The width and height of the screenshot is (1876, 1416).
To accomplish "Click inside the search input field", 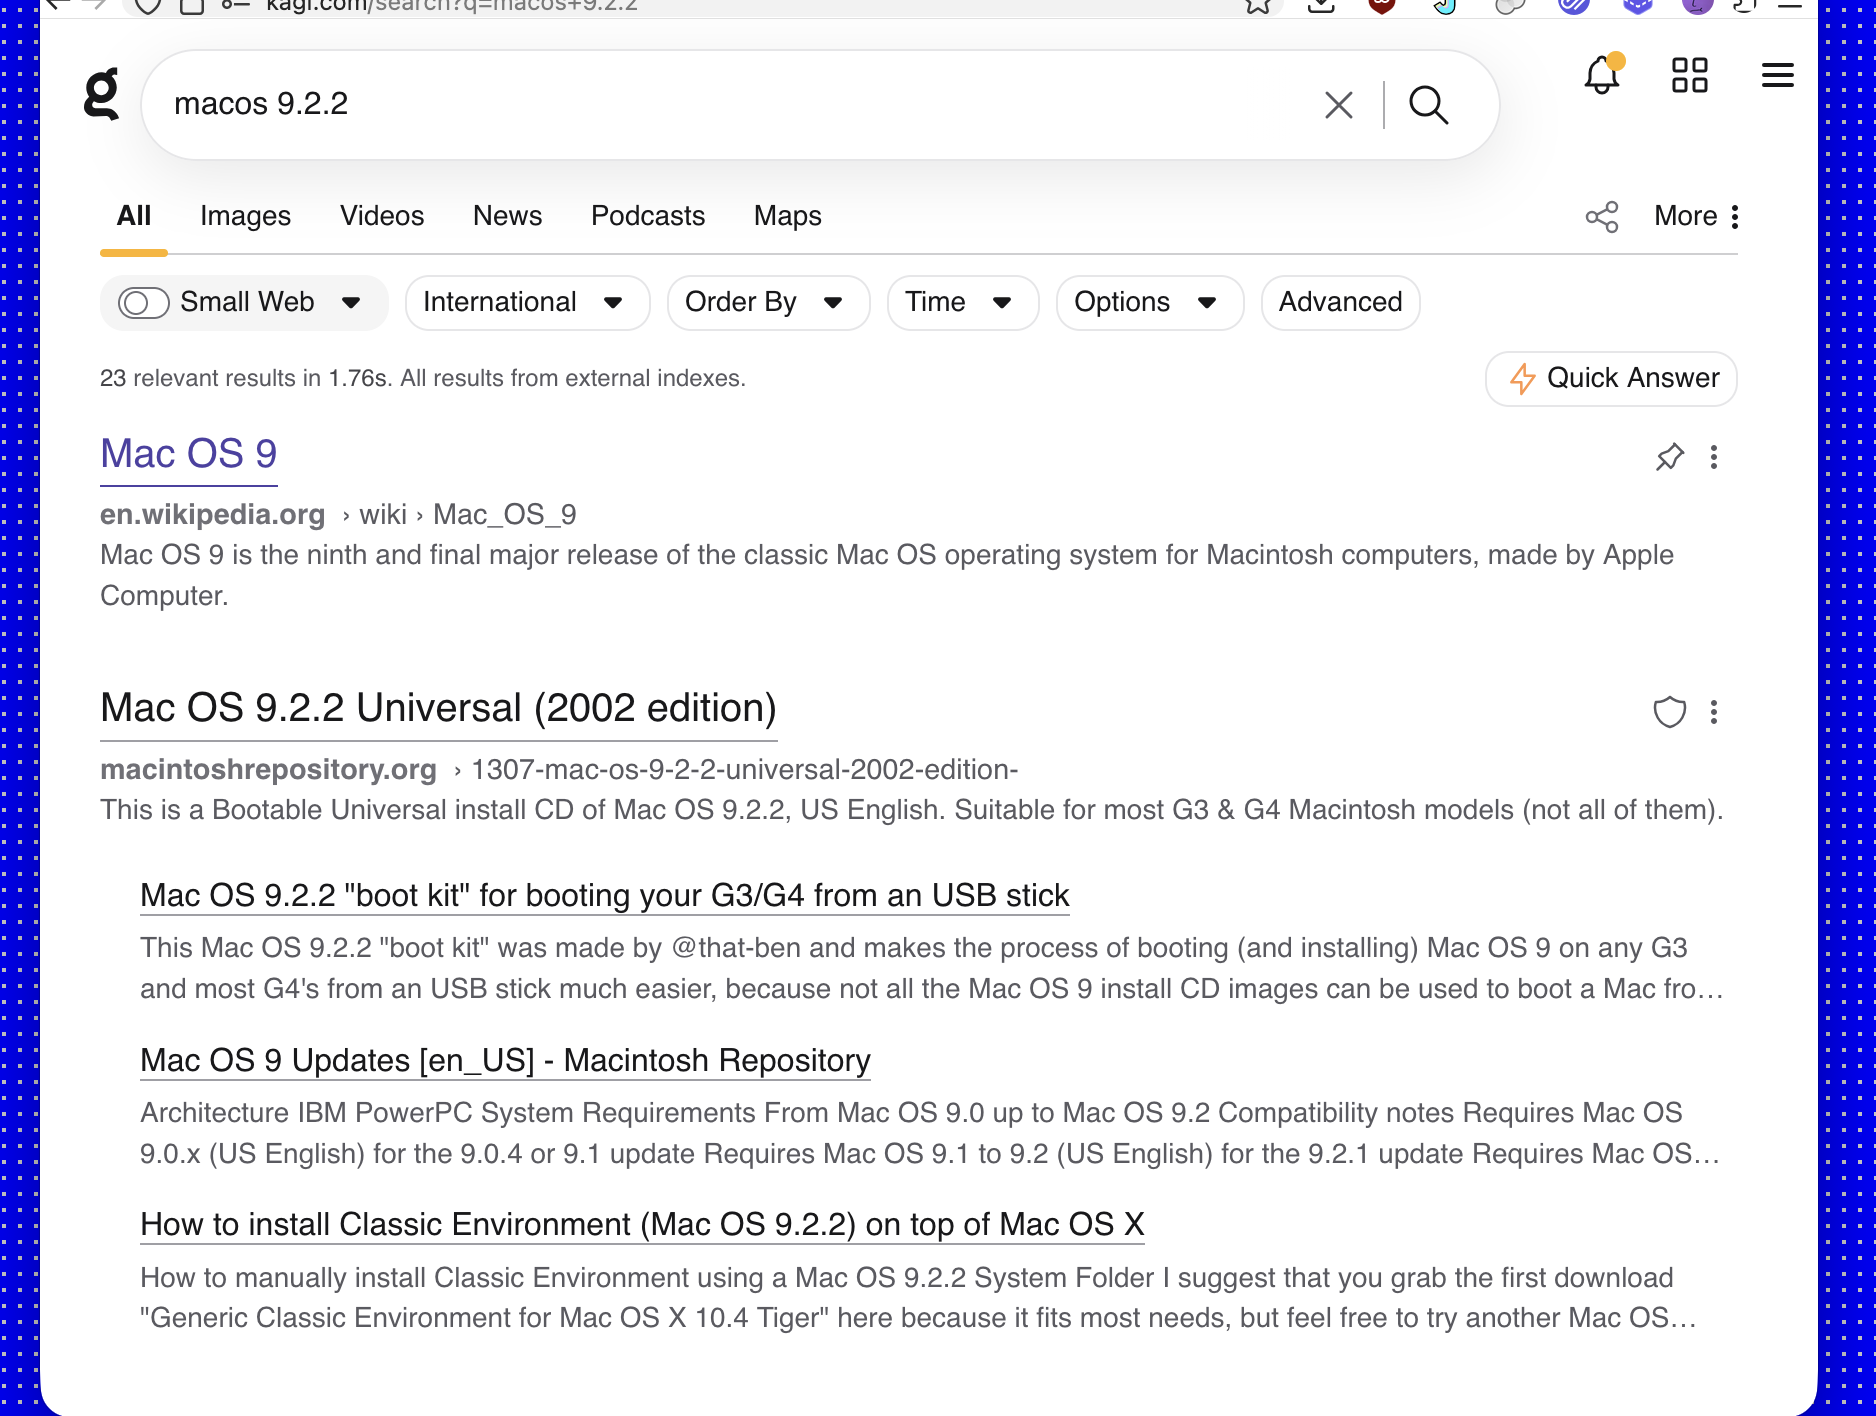I will 700,104.
